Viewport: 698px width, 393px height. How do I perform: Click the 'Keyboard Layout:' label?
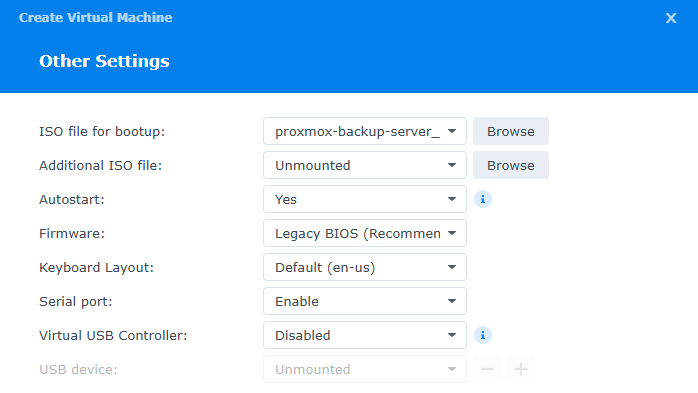pos(96,267)
